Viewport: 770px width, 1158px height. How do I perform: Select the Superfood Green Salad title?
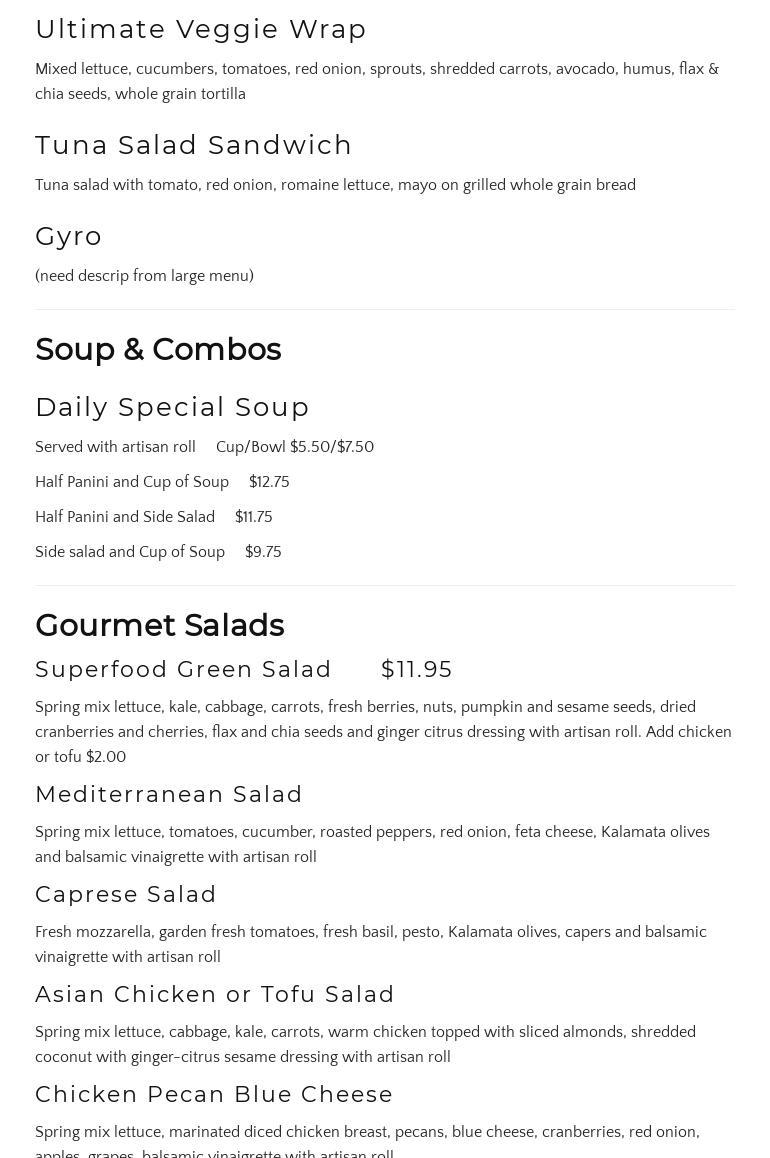tap(184, 669)
